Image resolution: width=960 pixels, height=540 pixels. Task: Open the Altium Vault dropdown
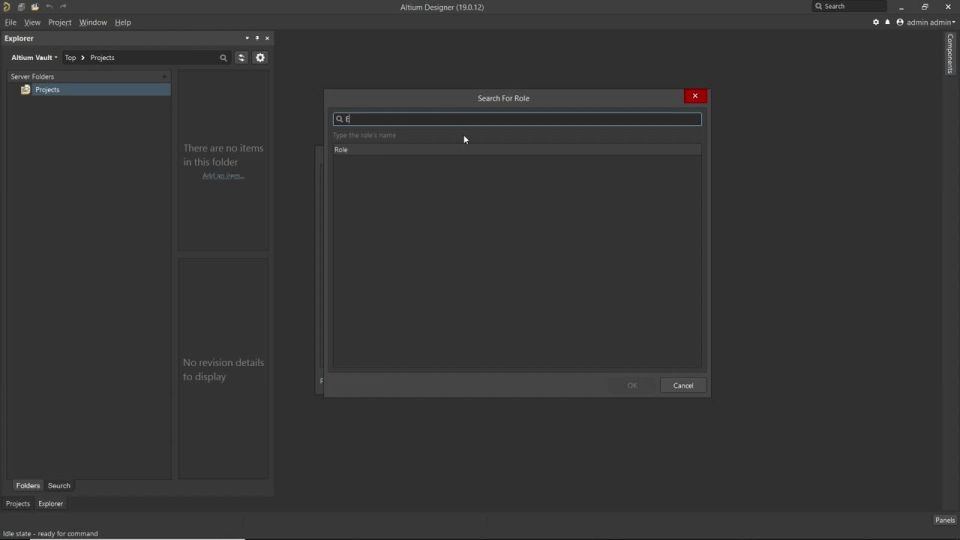34,58
